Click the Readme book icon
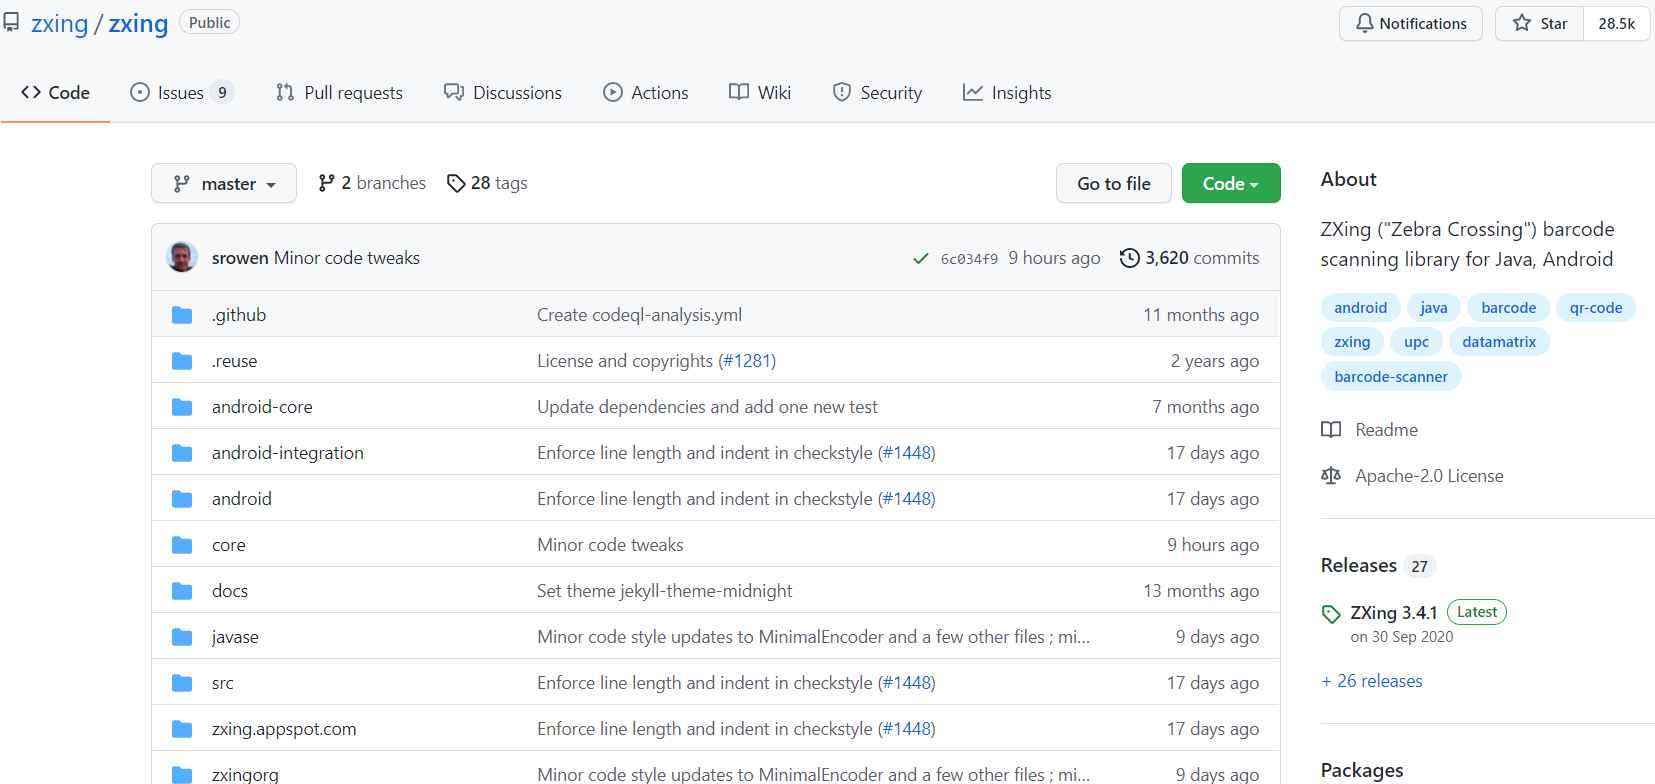The width and height of the screenshot is (1655, 784). pyautogui.click(x=1331, y=430)
